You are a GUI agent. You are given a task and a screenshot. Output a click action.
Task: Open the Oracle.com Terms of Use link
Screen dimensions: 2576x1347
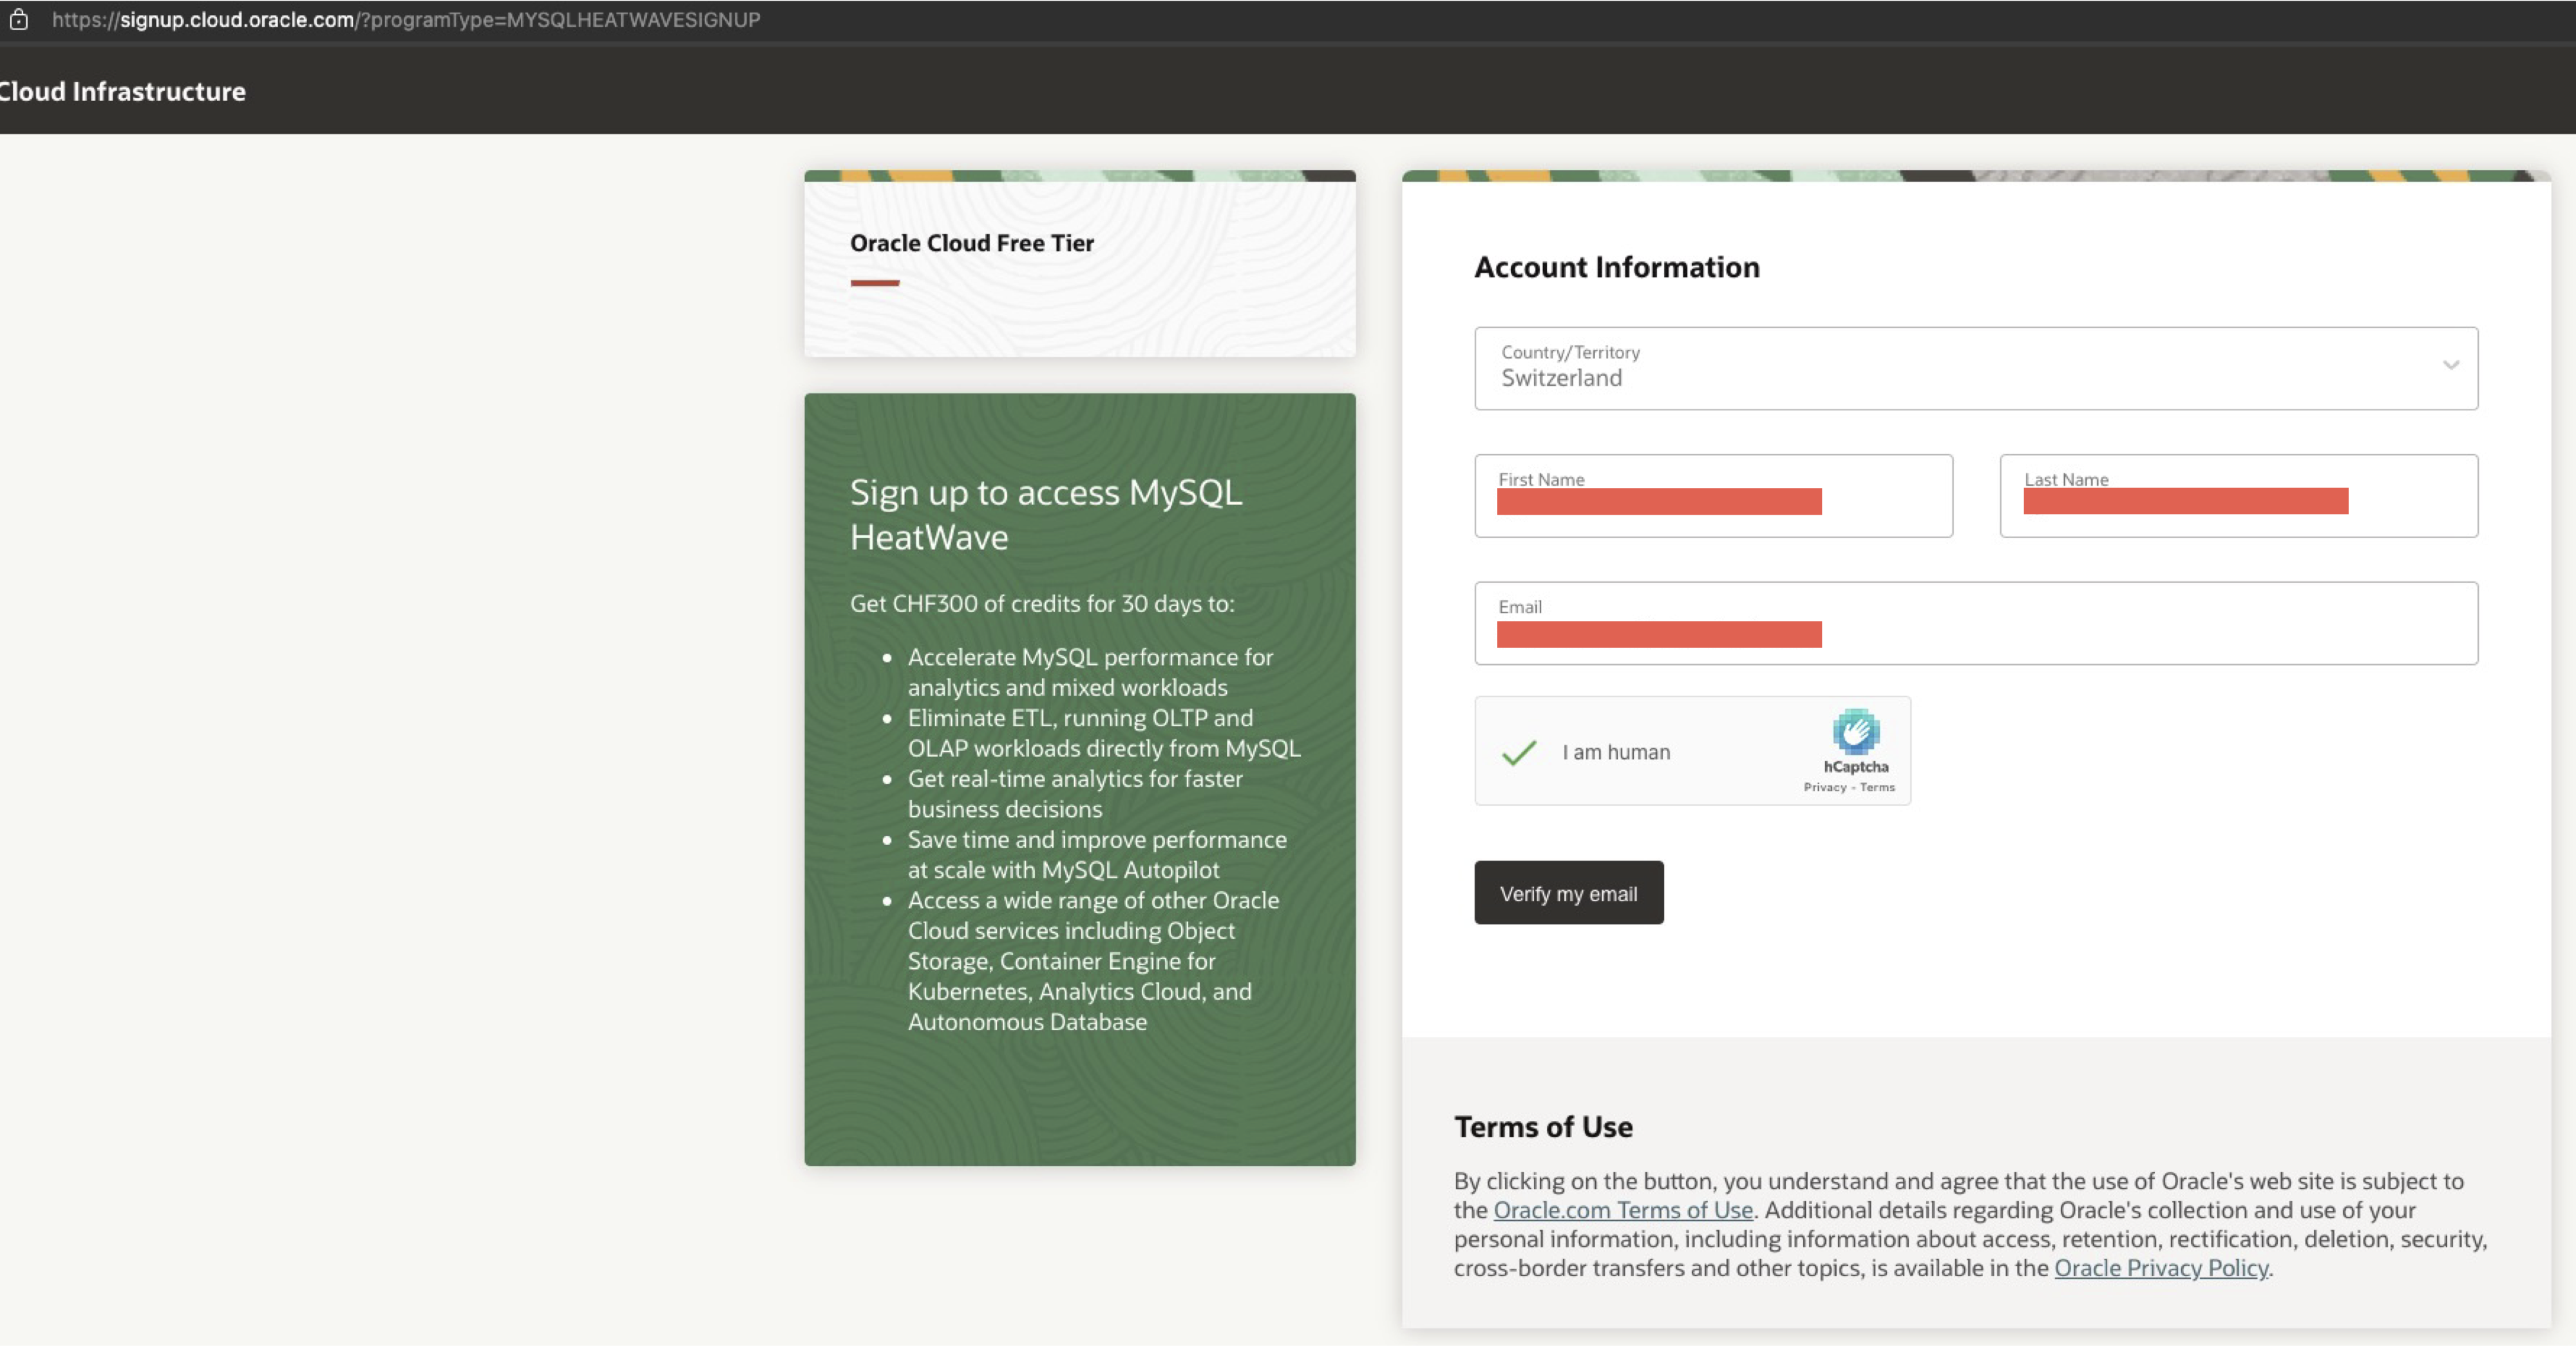point(1623,1210)
